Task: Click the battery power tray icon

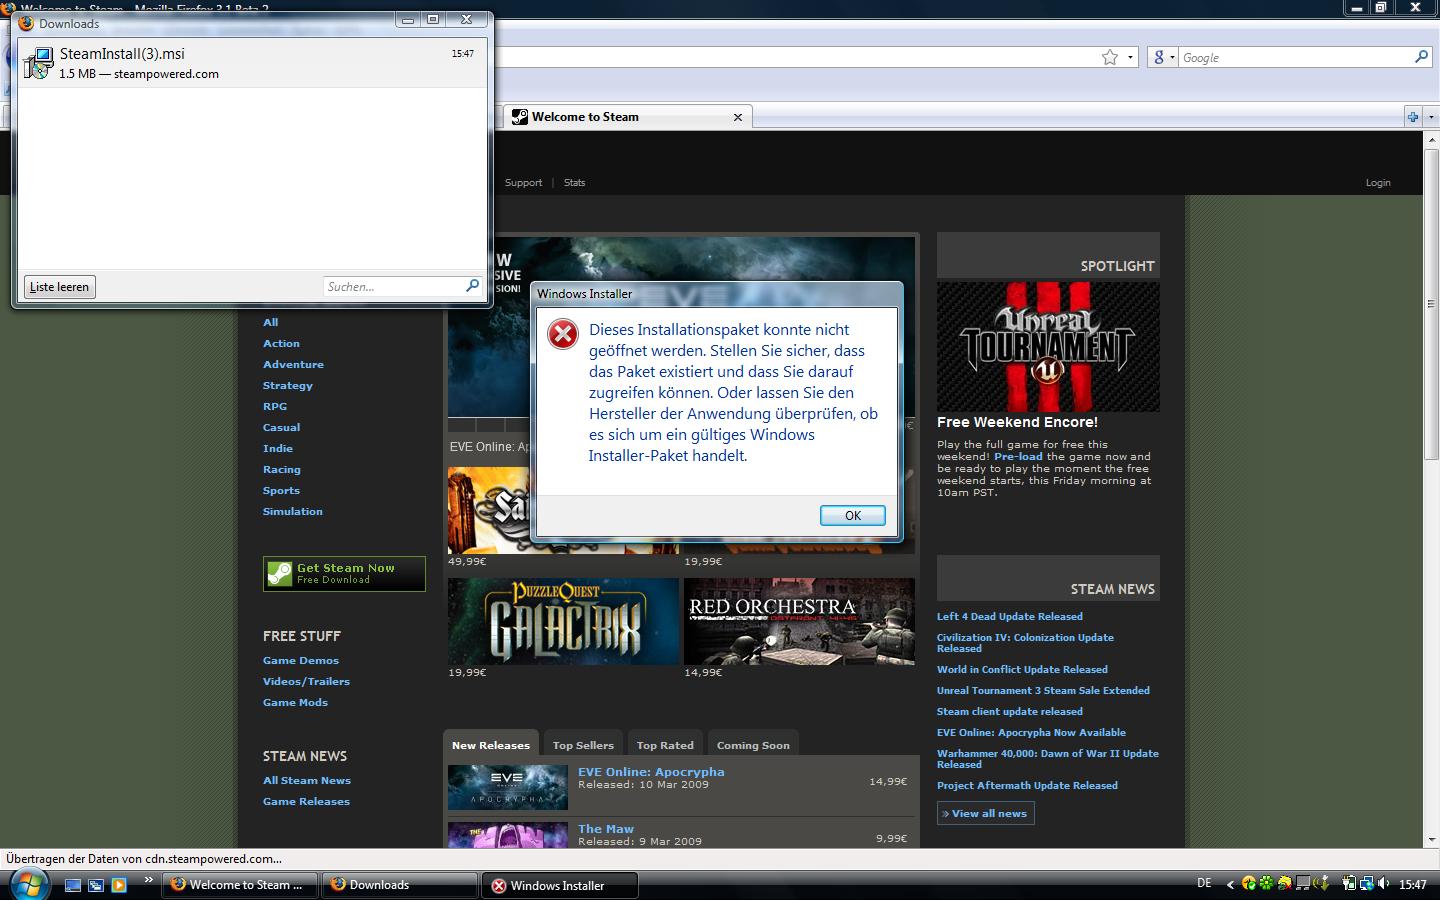Action: coord(1349,884)
